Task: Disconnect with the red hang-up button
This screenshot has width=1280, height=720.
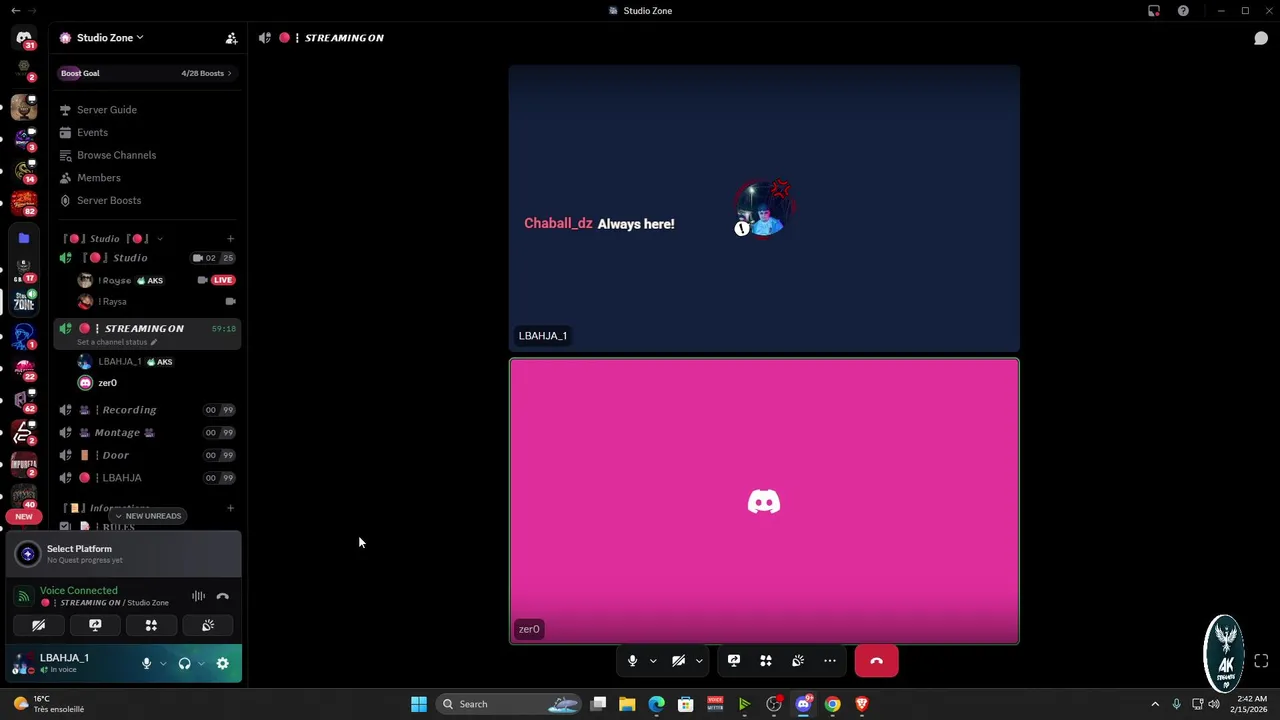Action: [877, 661]
